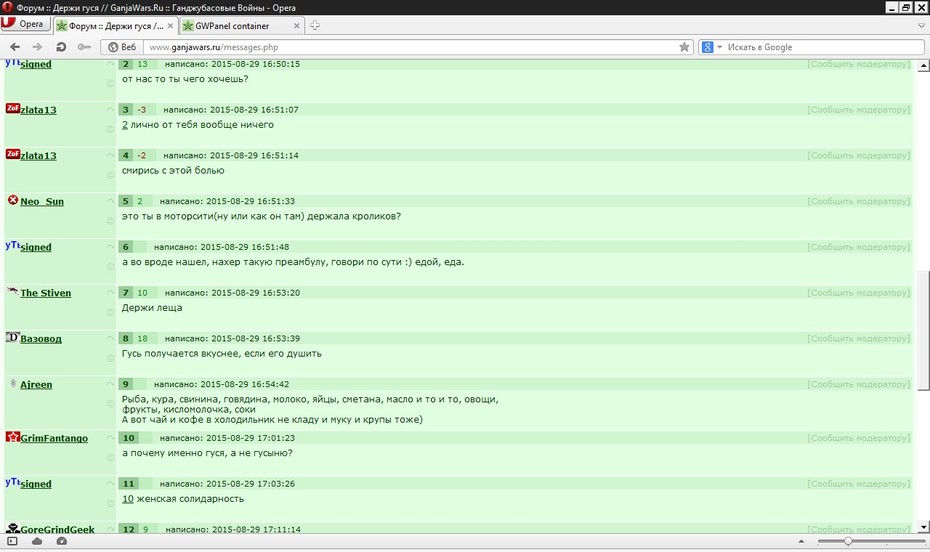Open the tab list chevron at far right
Viewport: 930px width, 552px height.
point(921,25)
